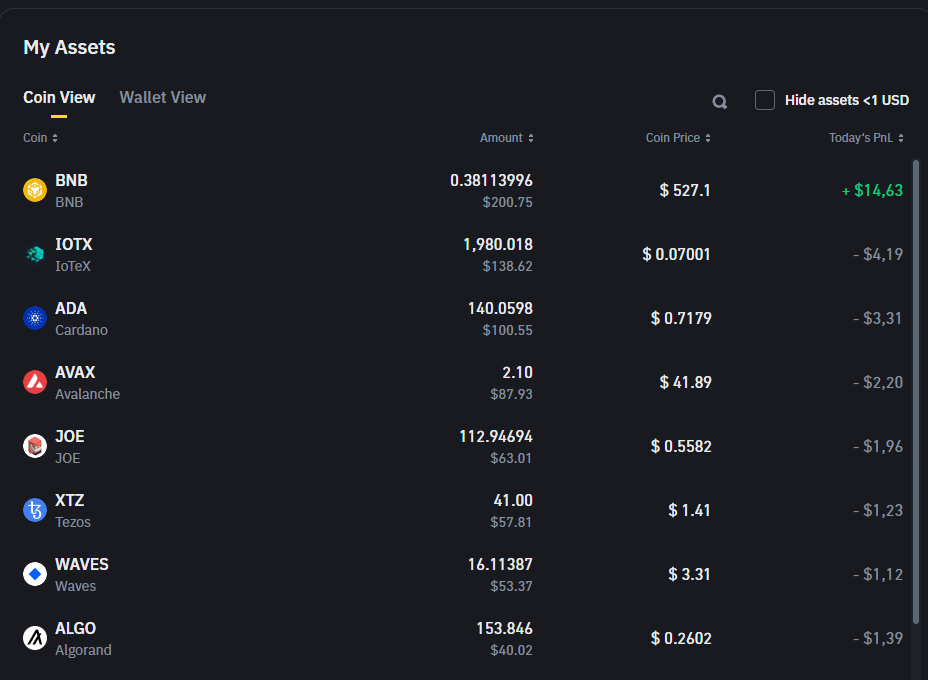
Task: Click the Avalanche AVAX logo icon
Action: tap(35, 382)
